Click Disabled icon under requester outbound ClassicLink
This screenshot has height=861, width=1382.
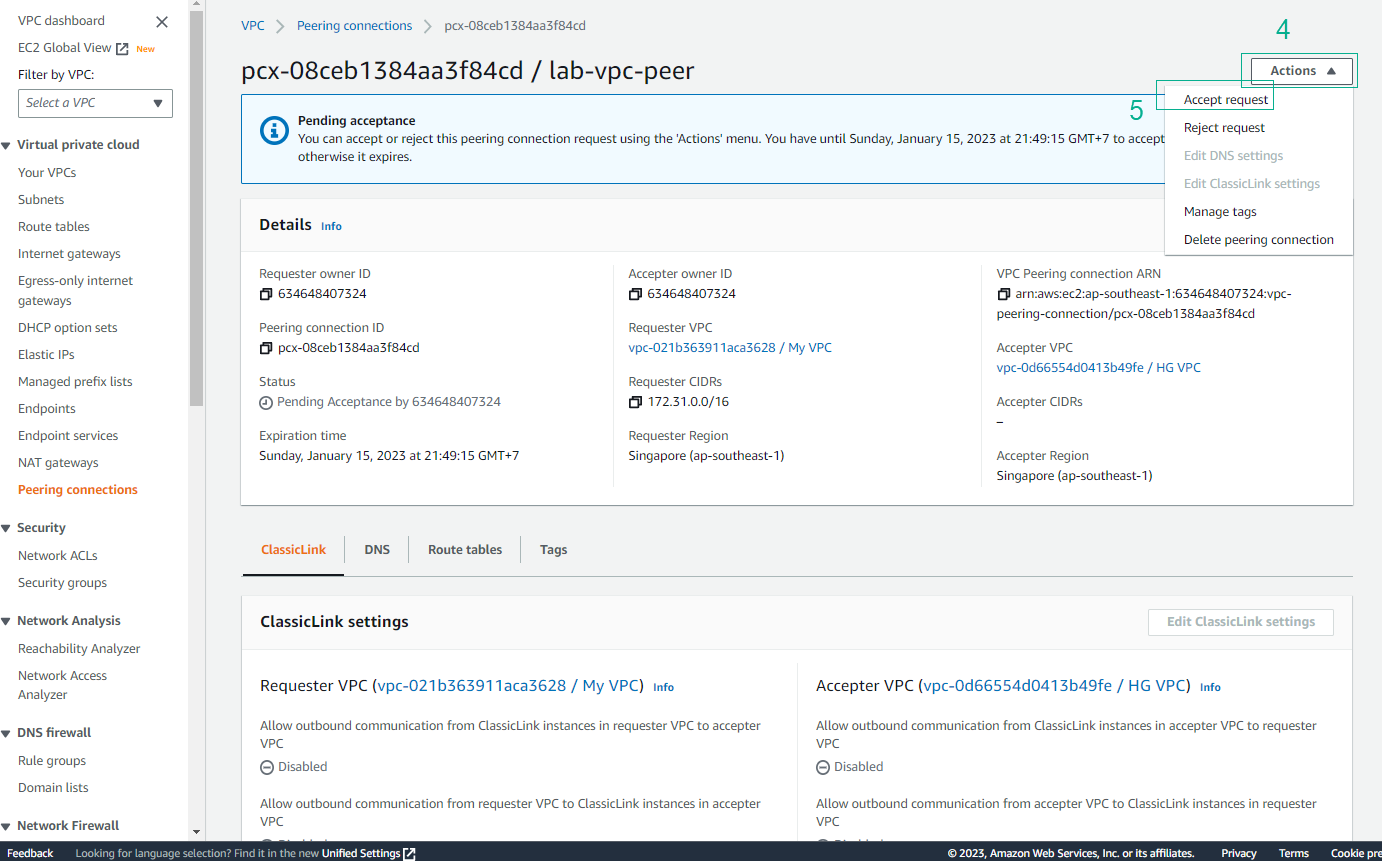267,768
